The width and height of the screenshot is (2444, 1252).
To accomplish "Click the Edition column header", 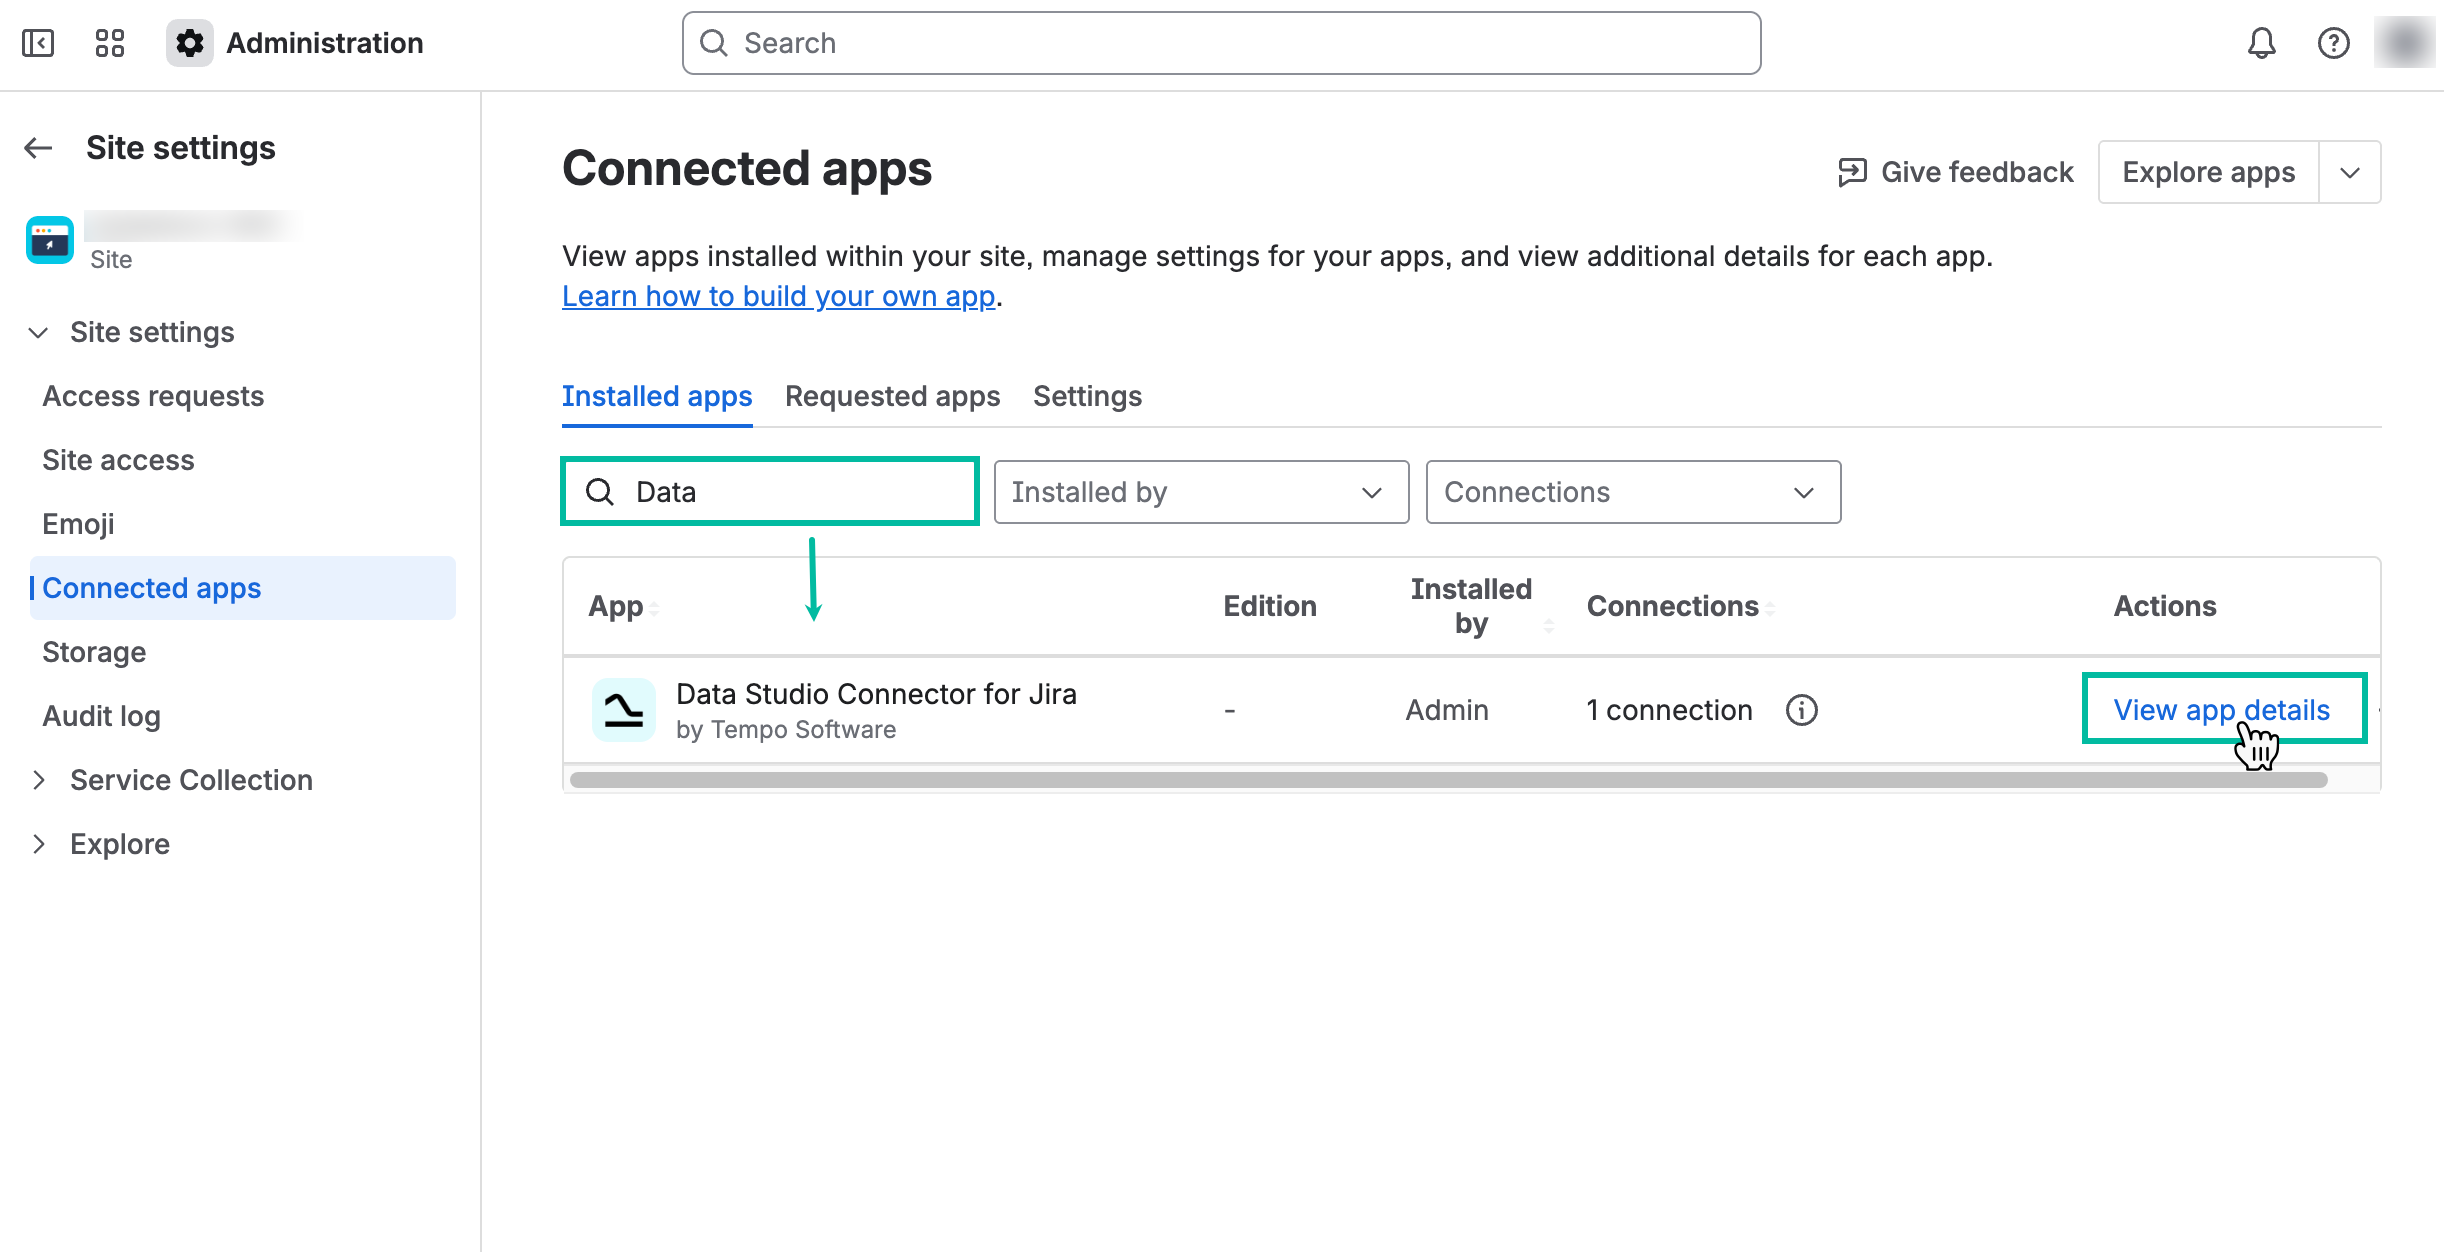I will (1270, 606).
